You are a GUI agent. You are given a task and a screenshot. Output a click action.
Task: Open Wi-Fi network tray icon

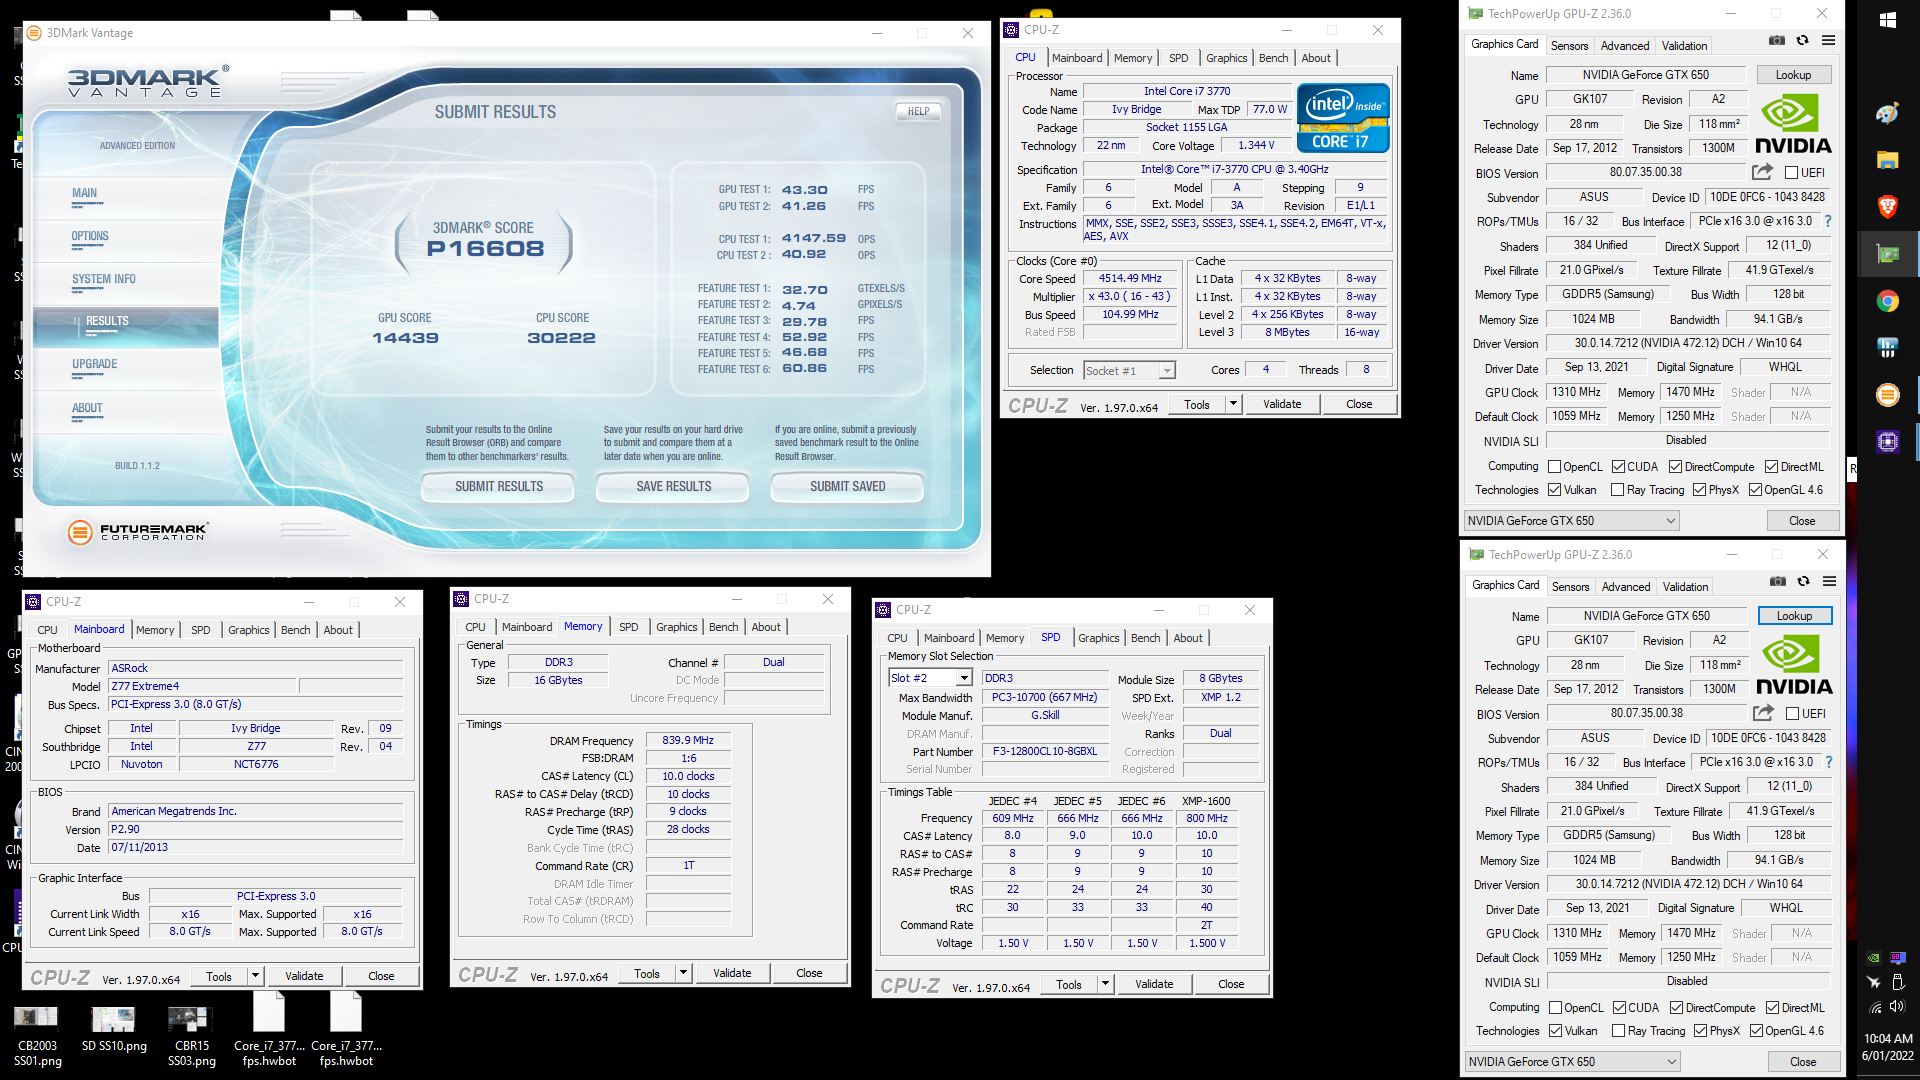(x=1874, y=1007)
